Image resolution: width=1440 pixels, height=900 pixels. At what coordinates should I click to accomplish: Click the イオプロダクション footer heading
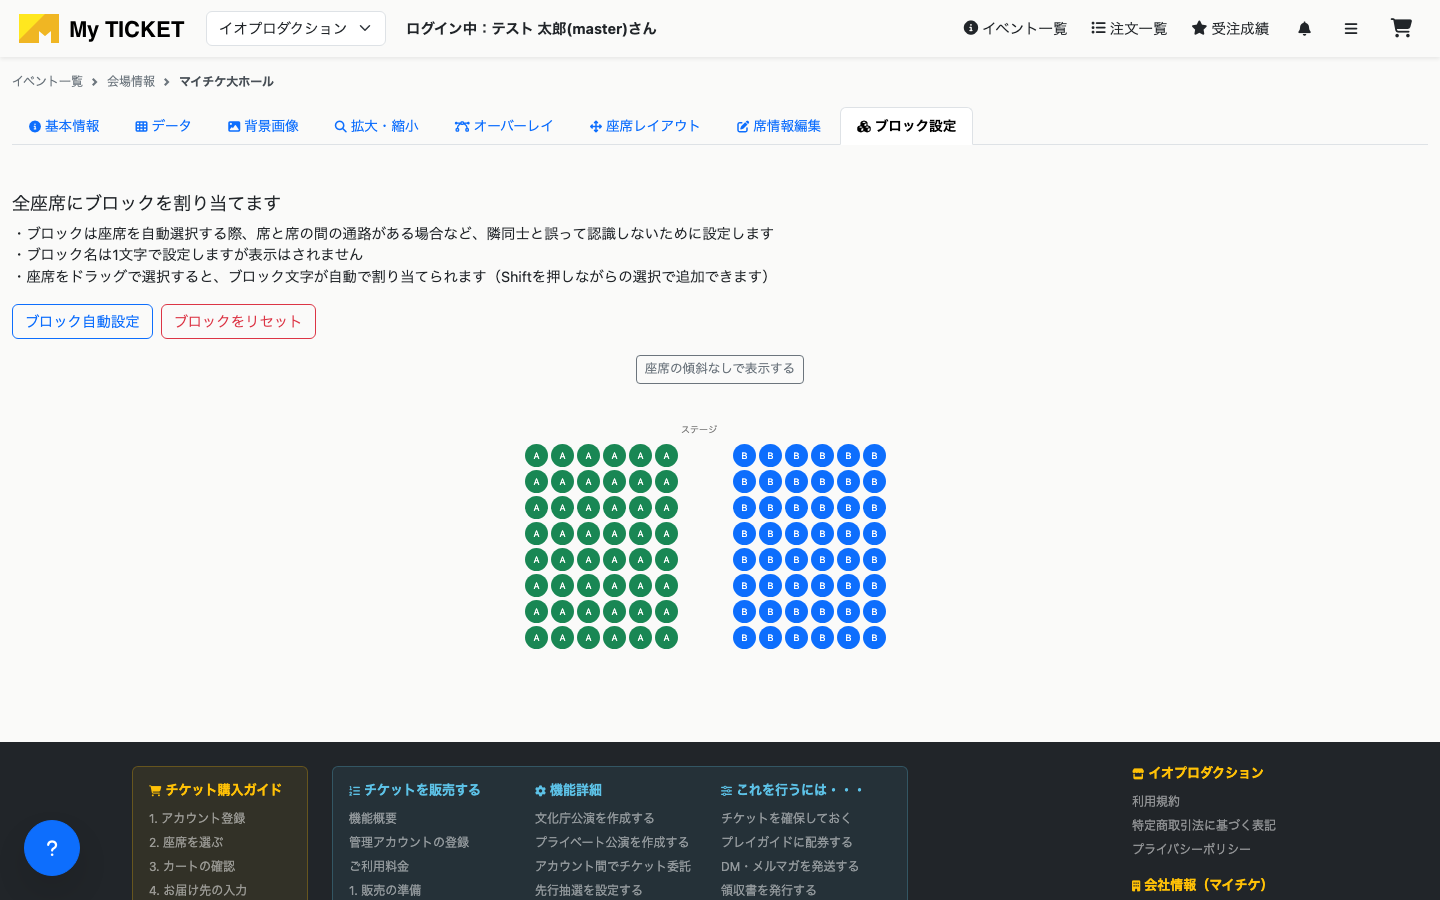[1198, 773]
